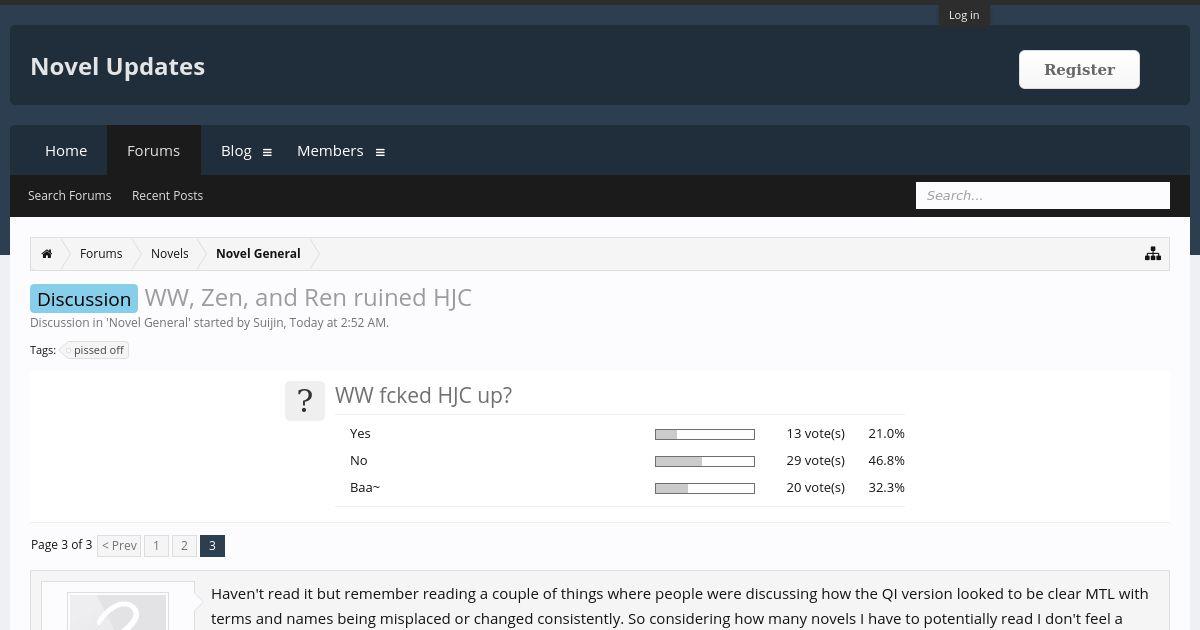Open the 'Novel General' forum link in the thread info line
The height and width of the screenshot is (630, 1200).
(x=148, y=322)
